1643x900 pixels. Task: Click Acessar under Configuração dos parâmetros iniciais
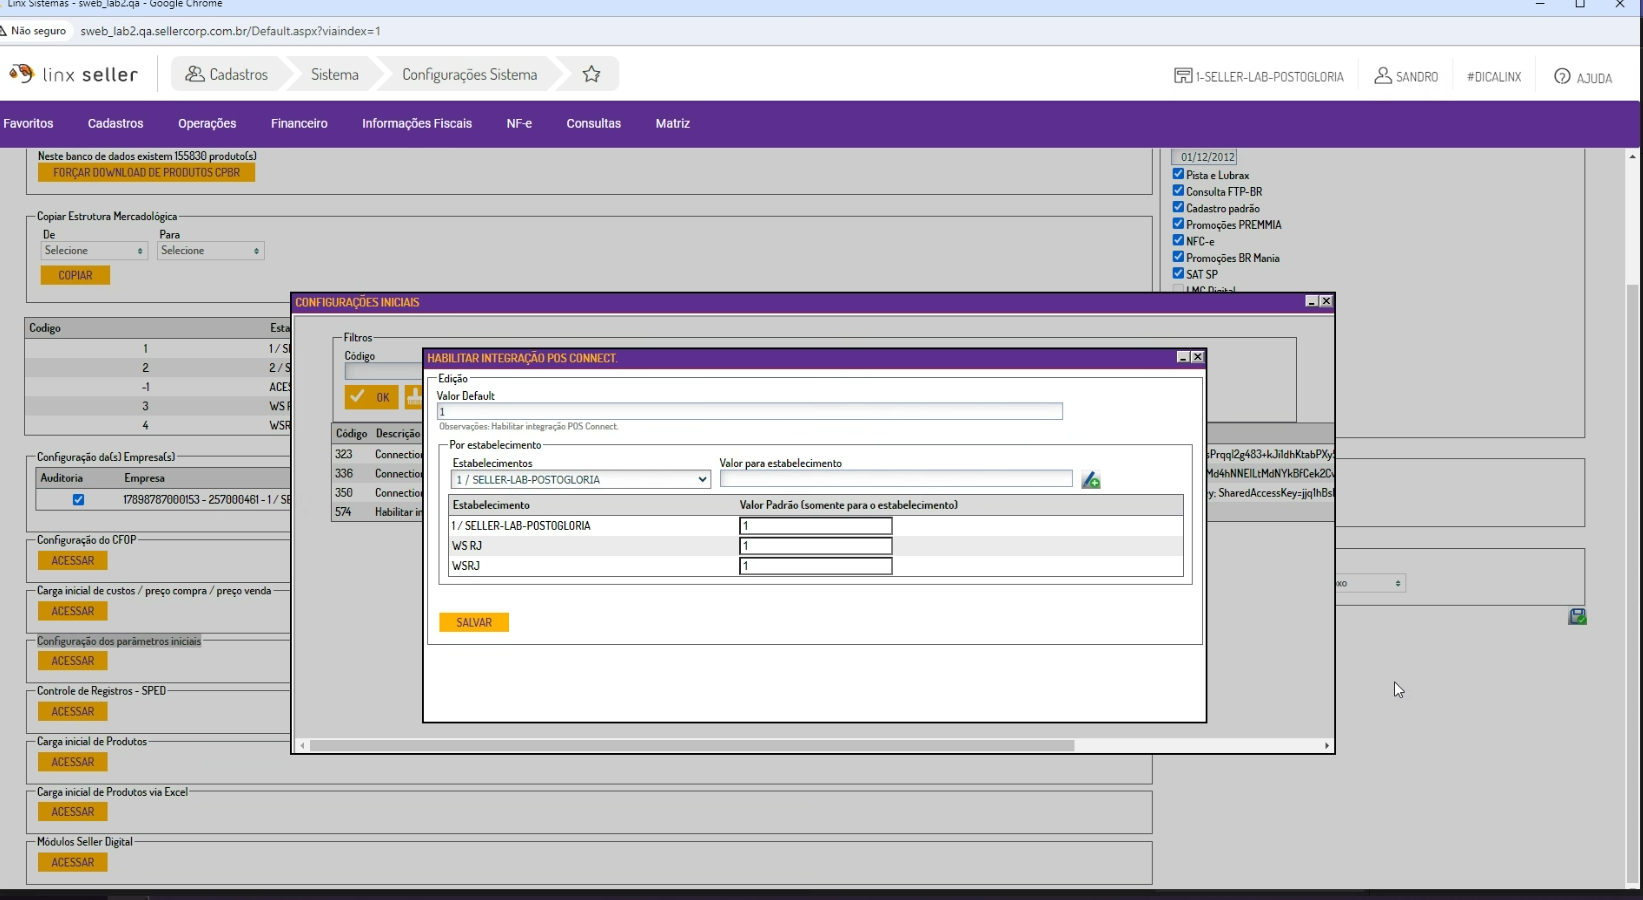(73, 661)
